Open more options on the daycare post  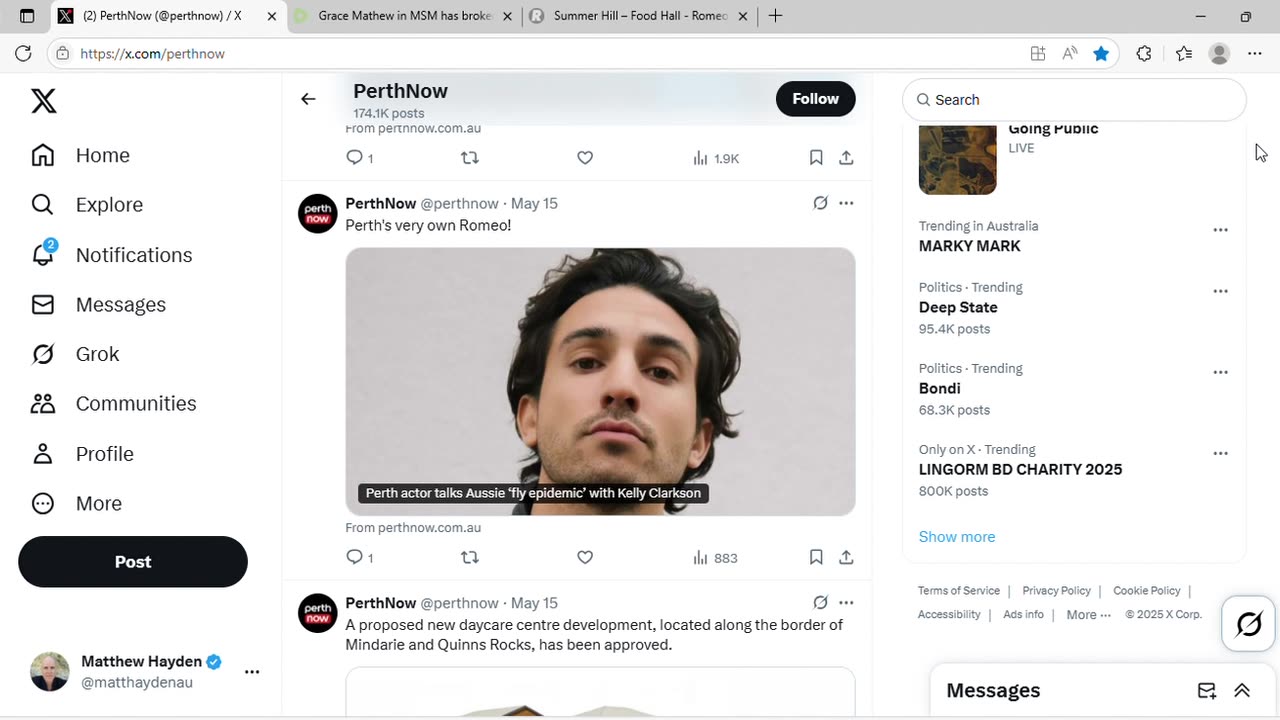click(846, 603)
